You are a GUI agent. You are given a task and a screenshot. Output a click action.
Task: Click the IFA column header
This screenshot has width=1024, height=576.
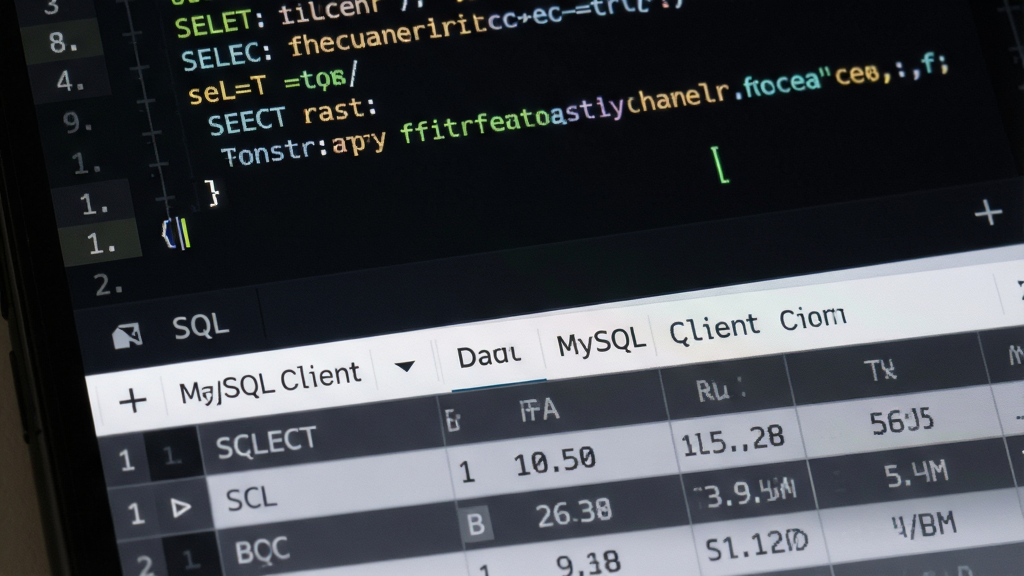[x=540, y=410]
